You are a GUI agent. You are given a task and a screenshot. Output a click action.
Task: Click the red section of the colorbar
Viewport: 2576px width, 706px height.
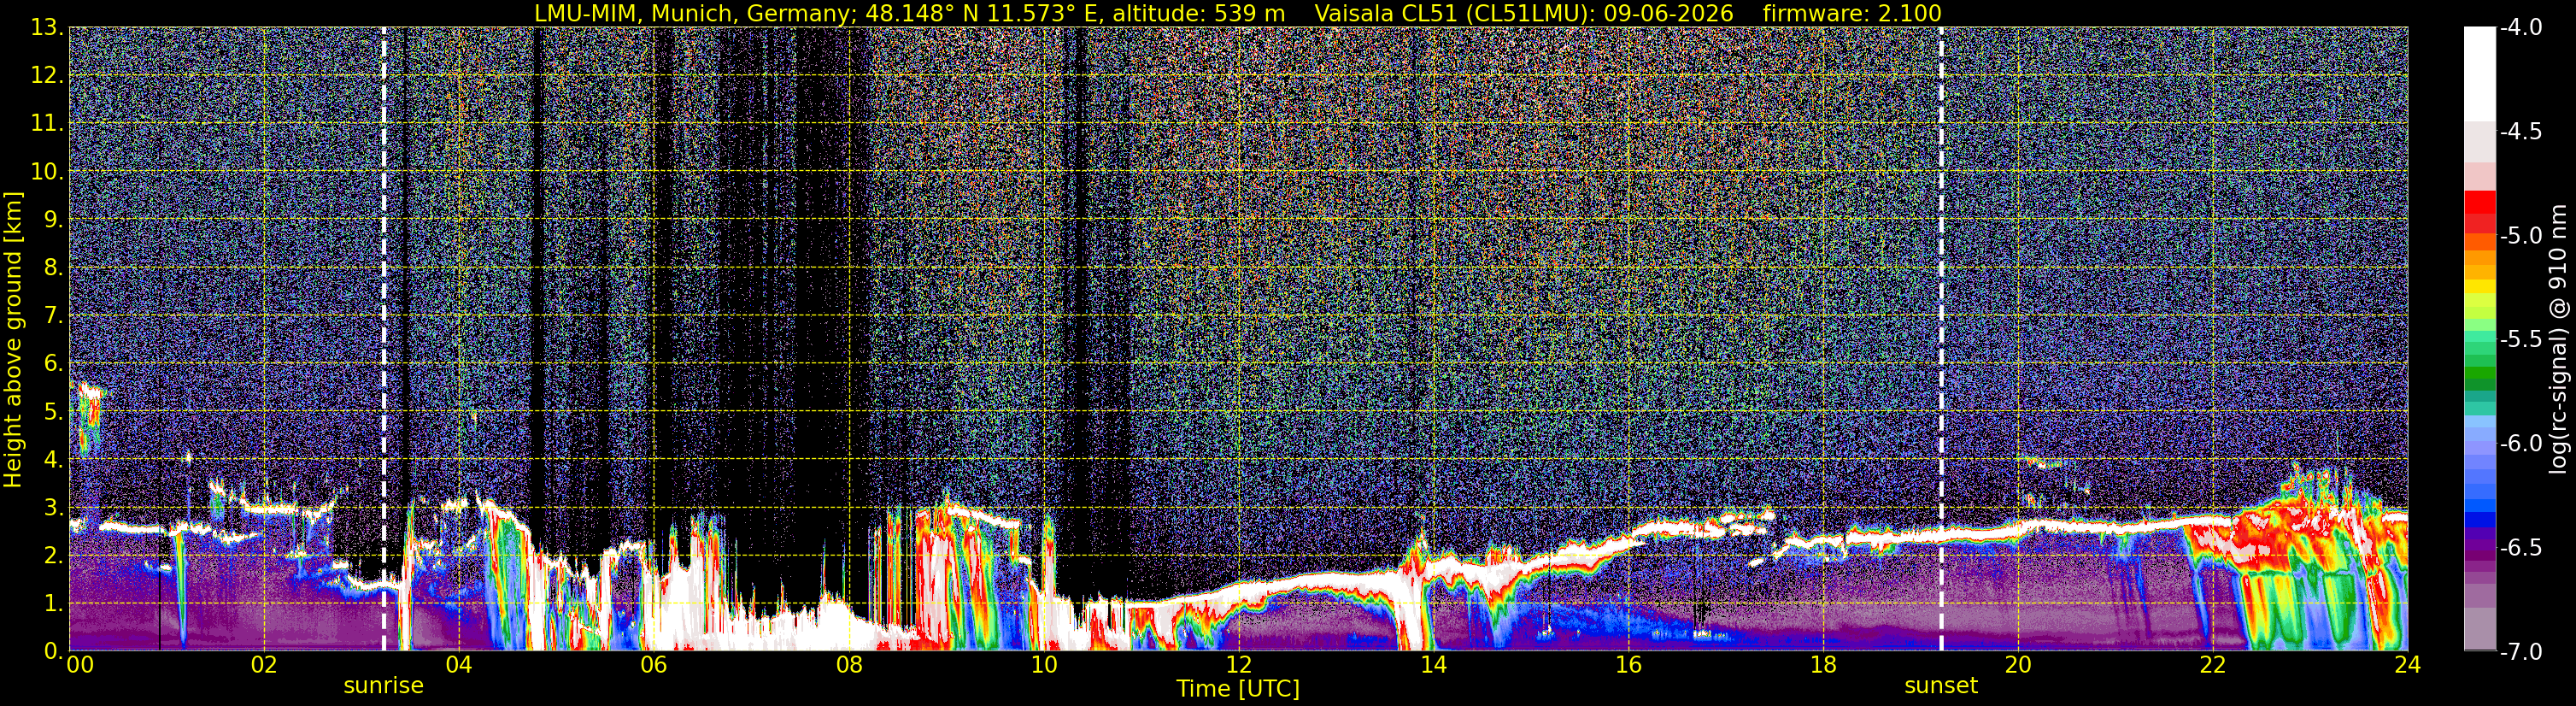(2479, 212)
